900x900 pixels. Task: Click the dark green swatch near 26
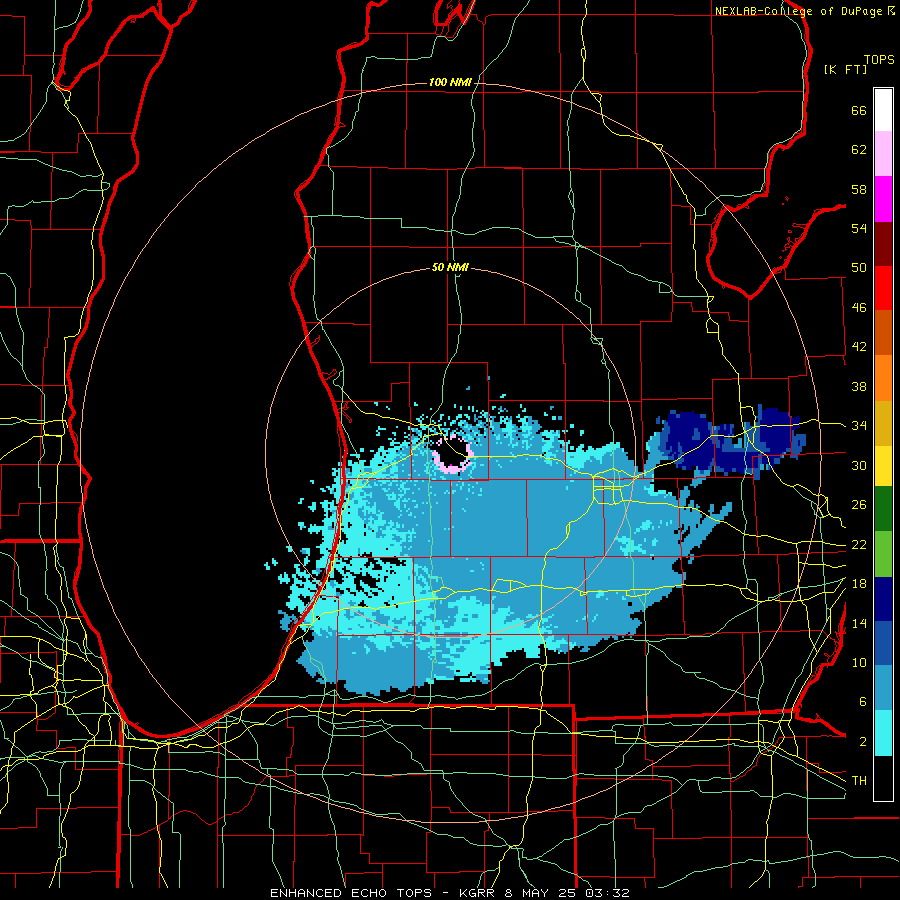883,509
